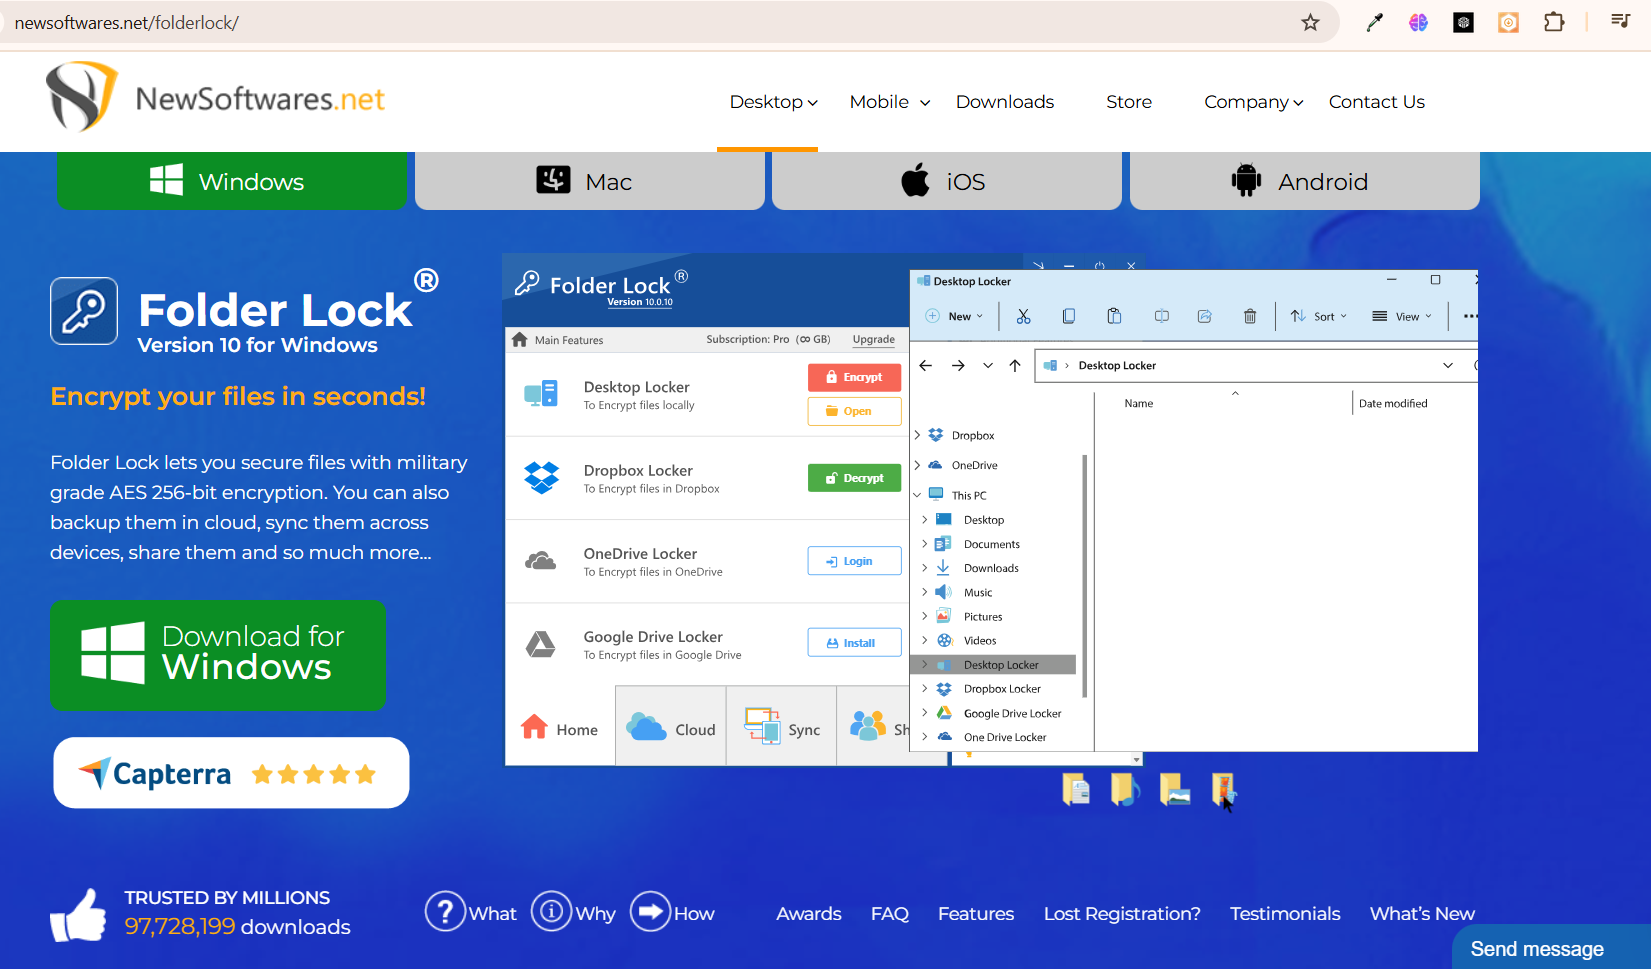Click the explorer Forward arrow
This screenshot has width=1651, height=969.
coord(958,365)
